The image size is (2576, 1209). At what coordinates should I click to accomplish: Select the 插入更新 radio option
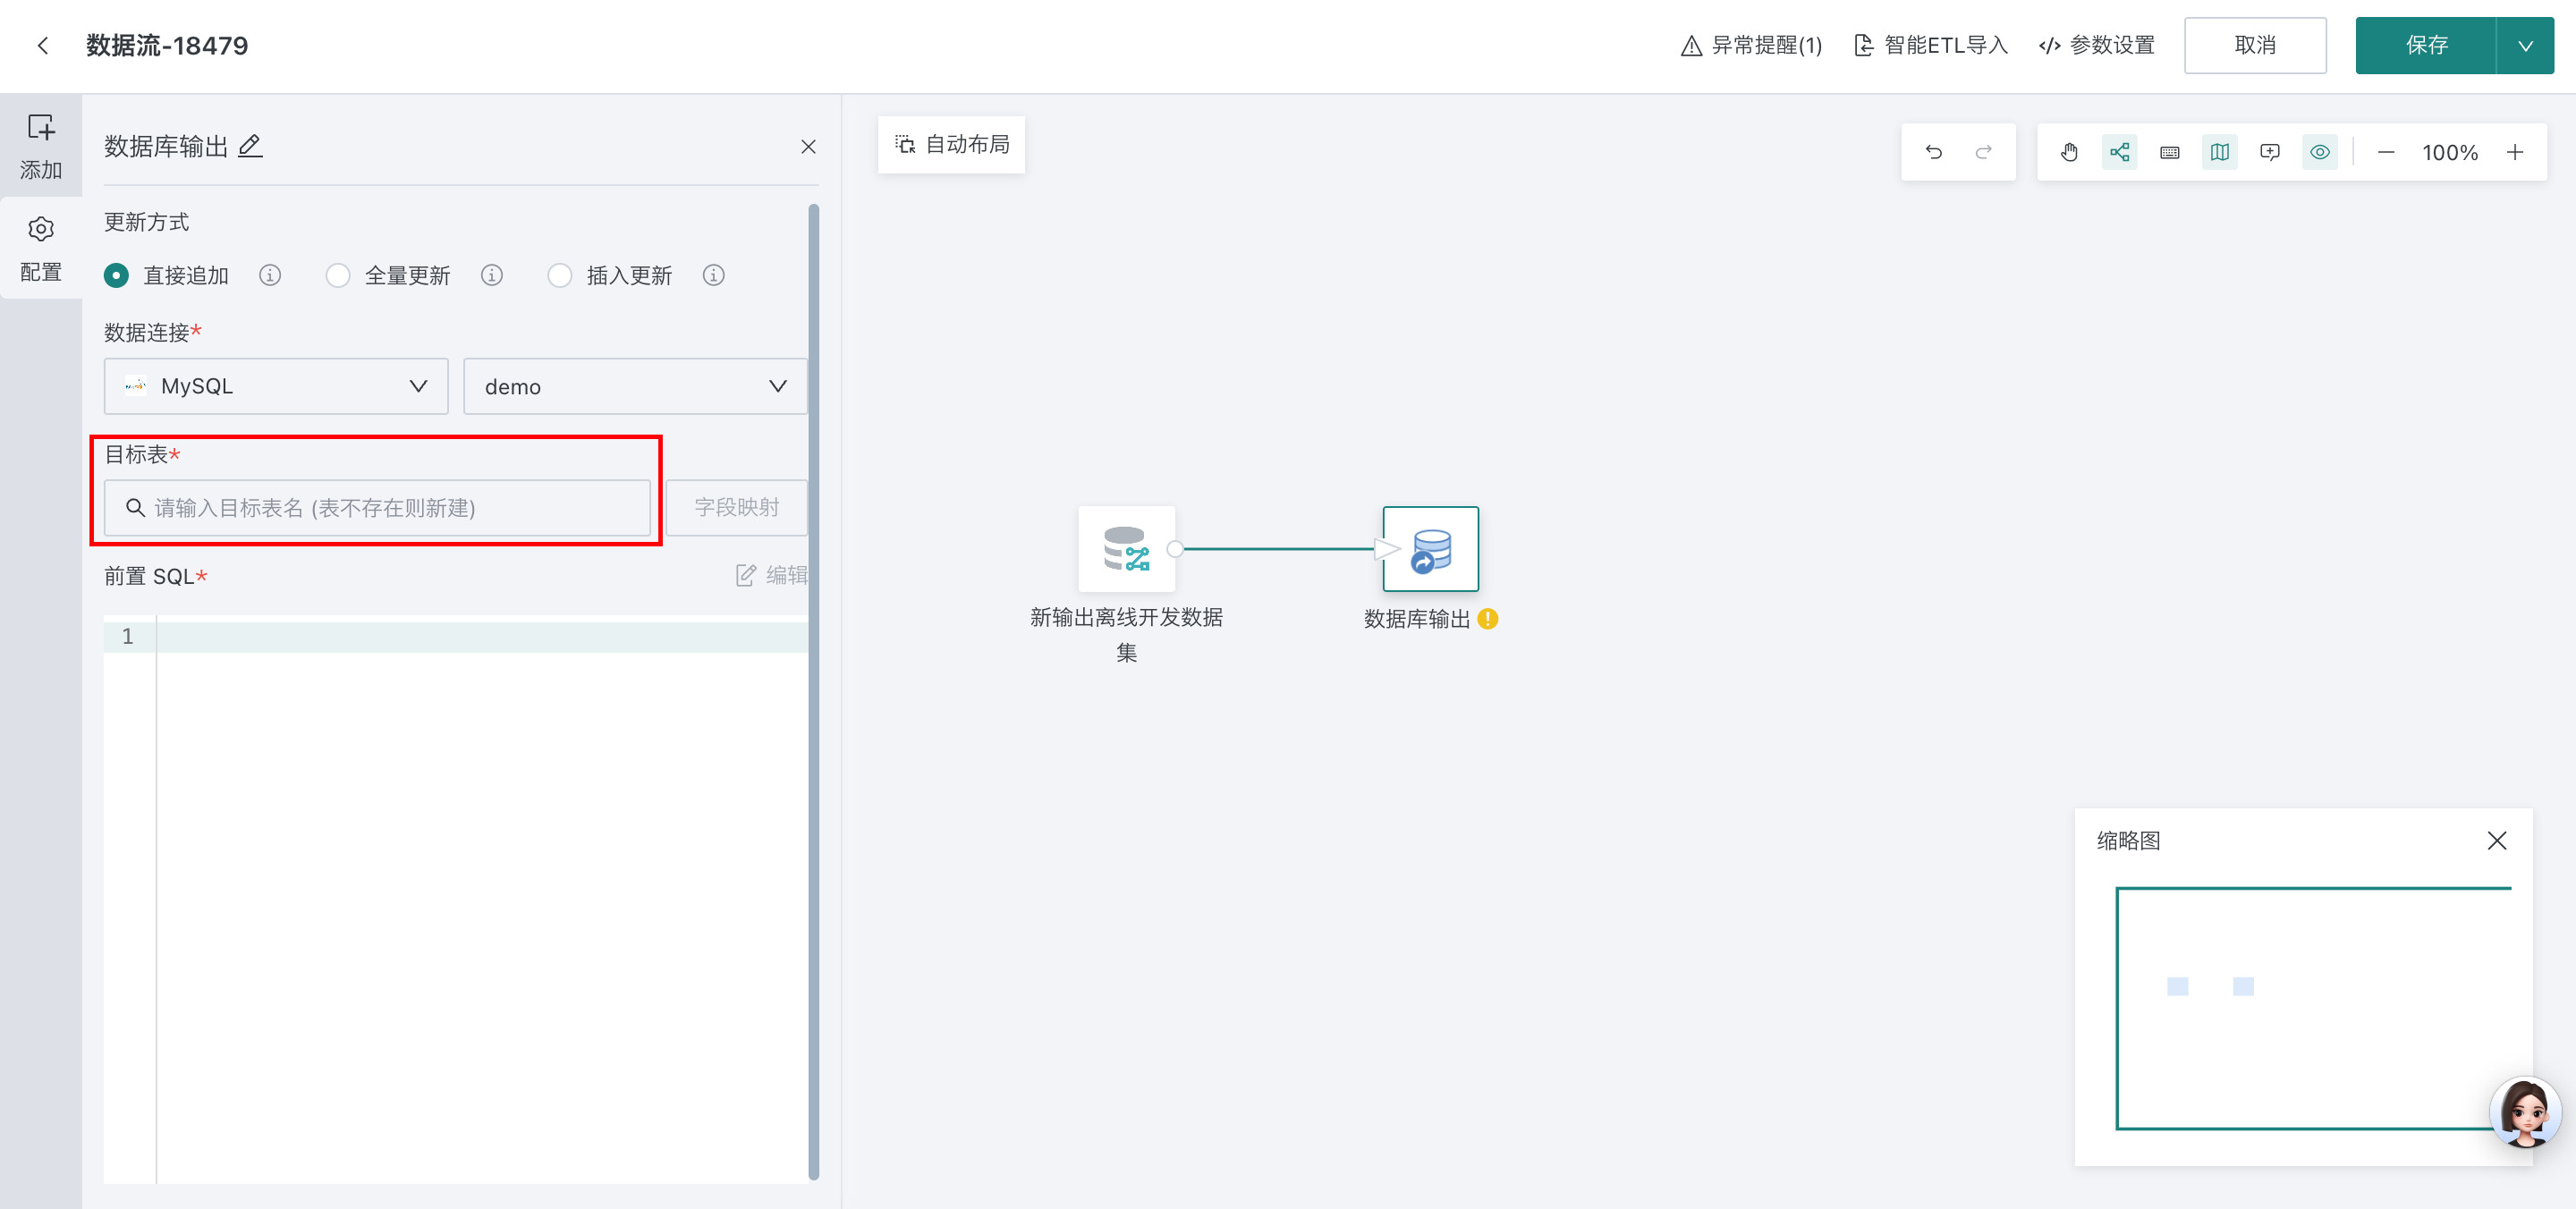(560, 275)
